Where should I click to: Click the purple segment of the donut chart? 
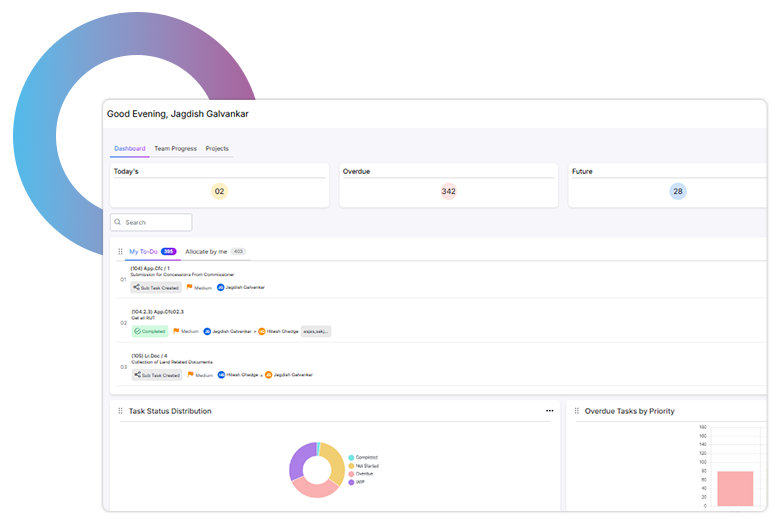click(301, 460)
